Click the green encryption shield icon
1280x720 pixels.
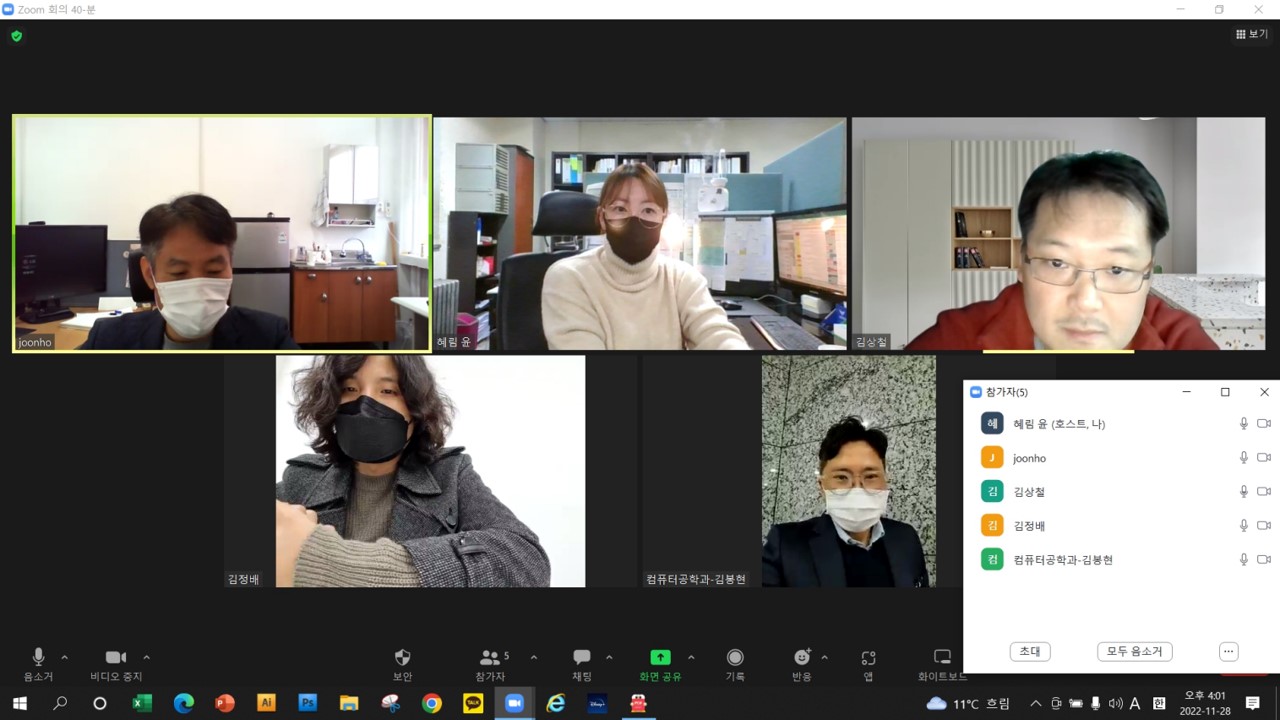click(x=16, y=36)
